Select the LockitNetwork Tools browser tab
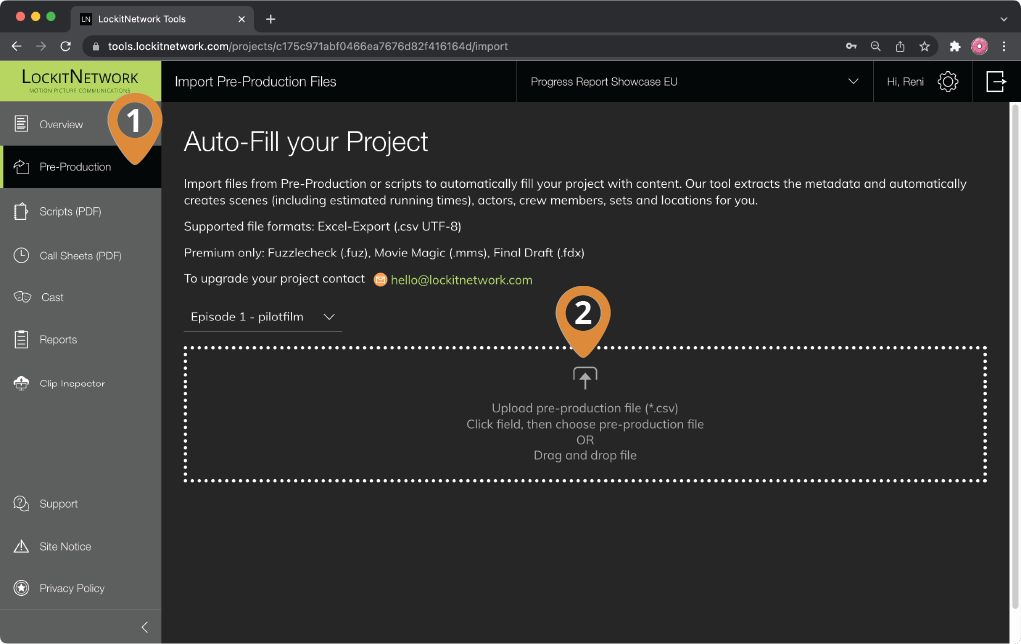Viewport: 1021px width, 644px height. 161,19
